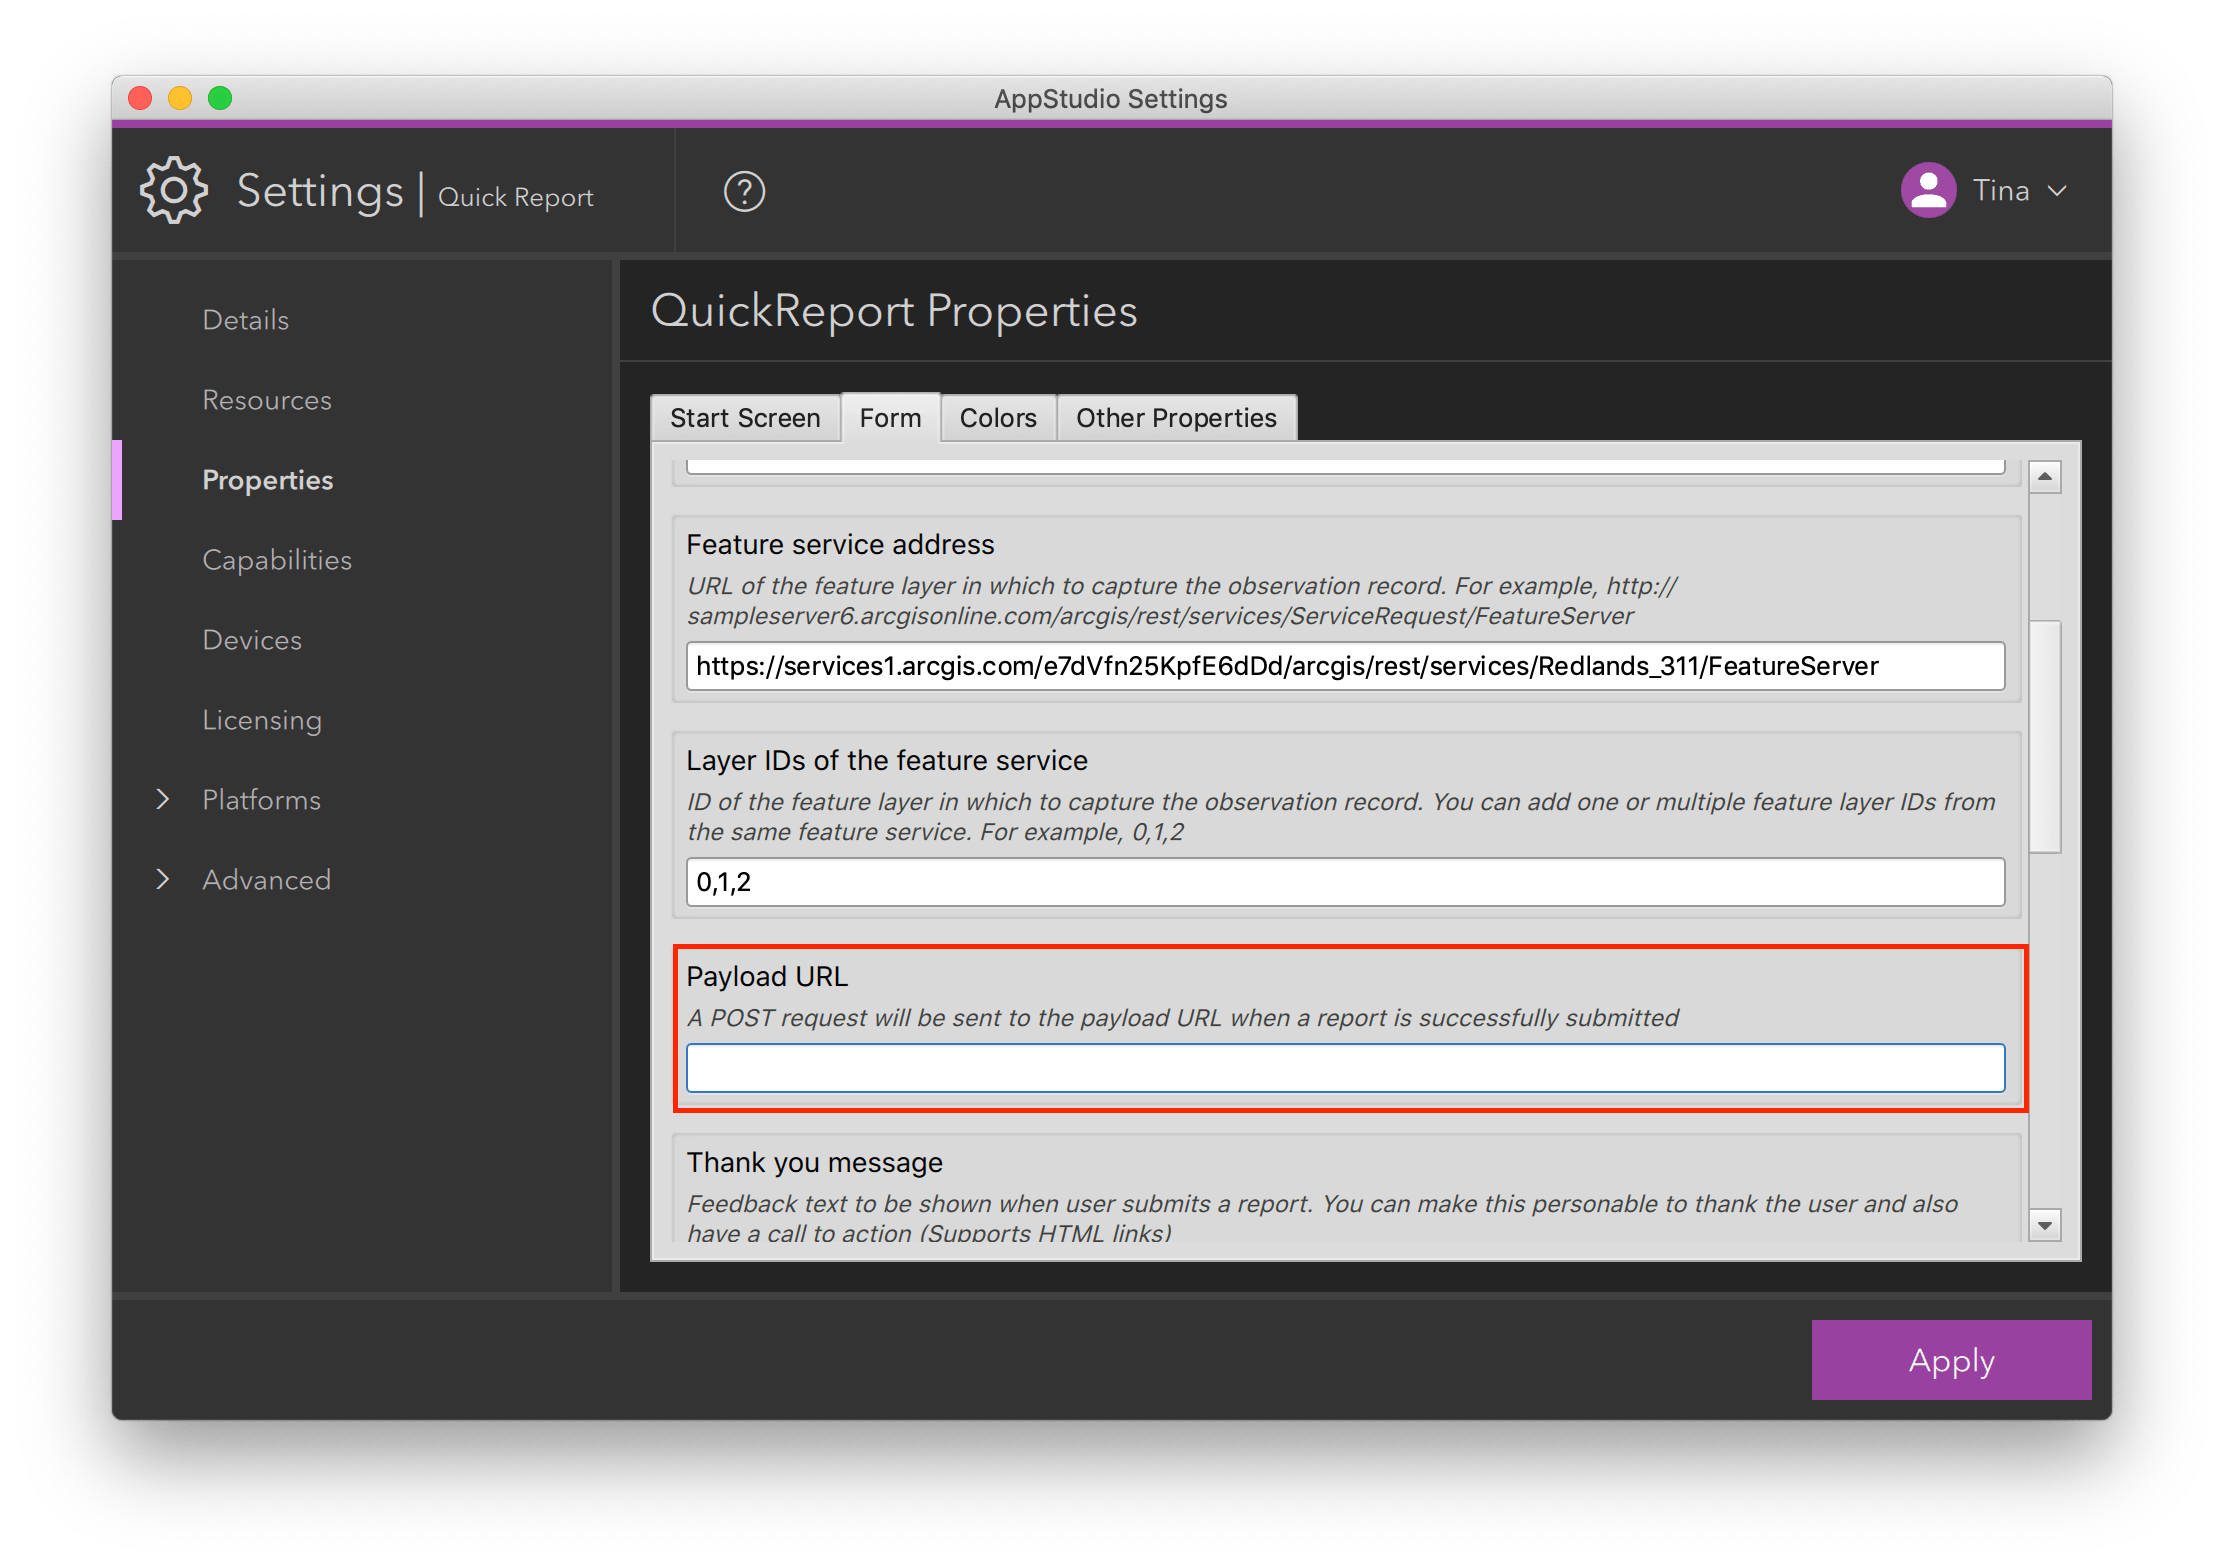Click the scroll down arrow button
2224x1568 pixels.
pos(2045,1224)
